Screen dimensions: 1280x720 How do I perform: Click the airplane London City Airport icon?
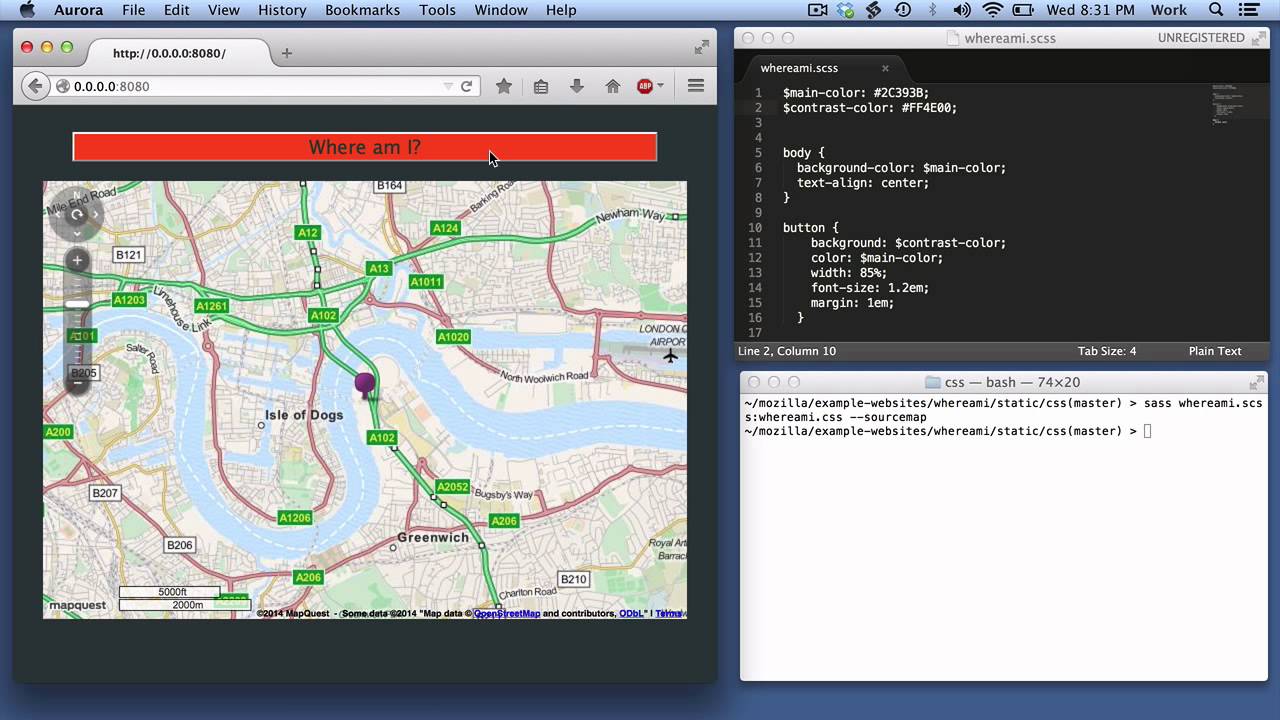click(670, 356)
